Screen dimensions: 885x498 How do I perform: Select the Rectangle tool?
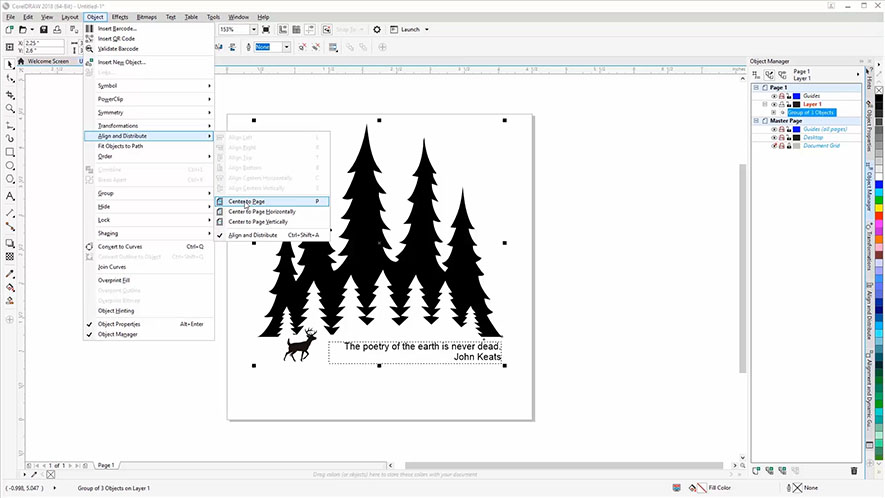click(10, 153)
